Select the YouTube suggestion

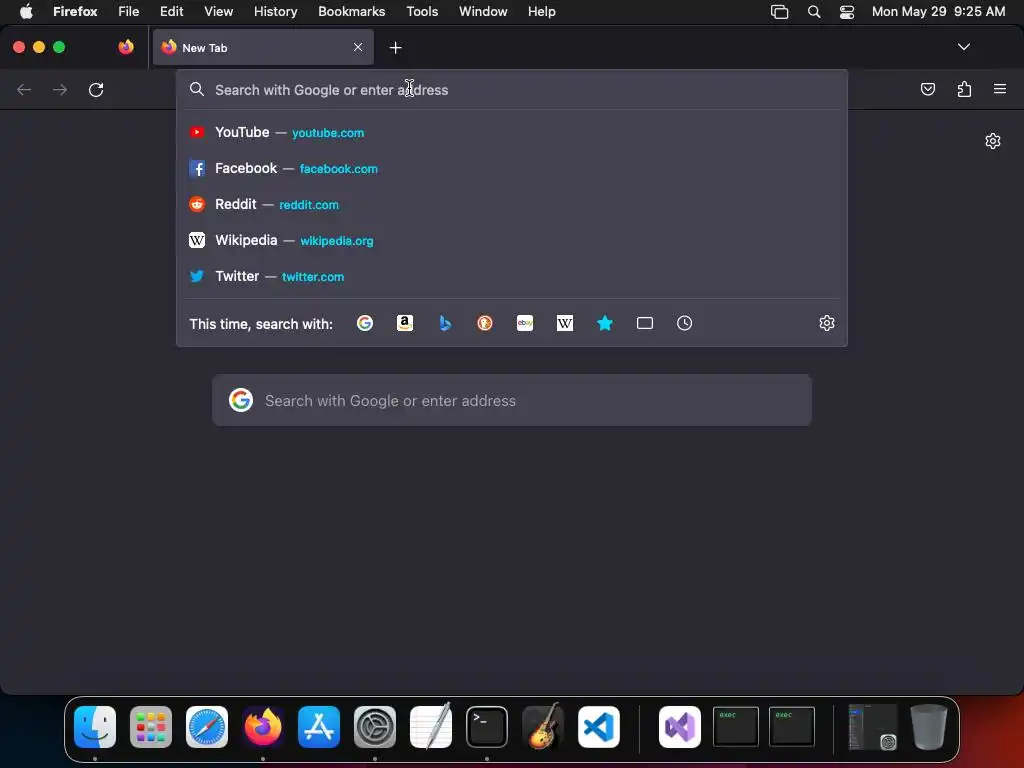coord(512,133)
